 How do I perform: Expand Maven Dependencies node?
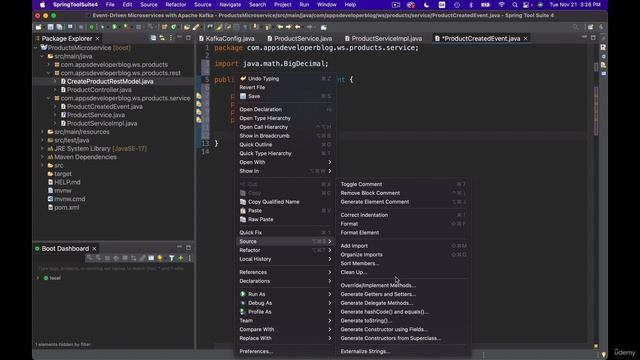point(42,157)
